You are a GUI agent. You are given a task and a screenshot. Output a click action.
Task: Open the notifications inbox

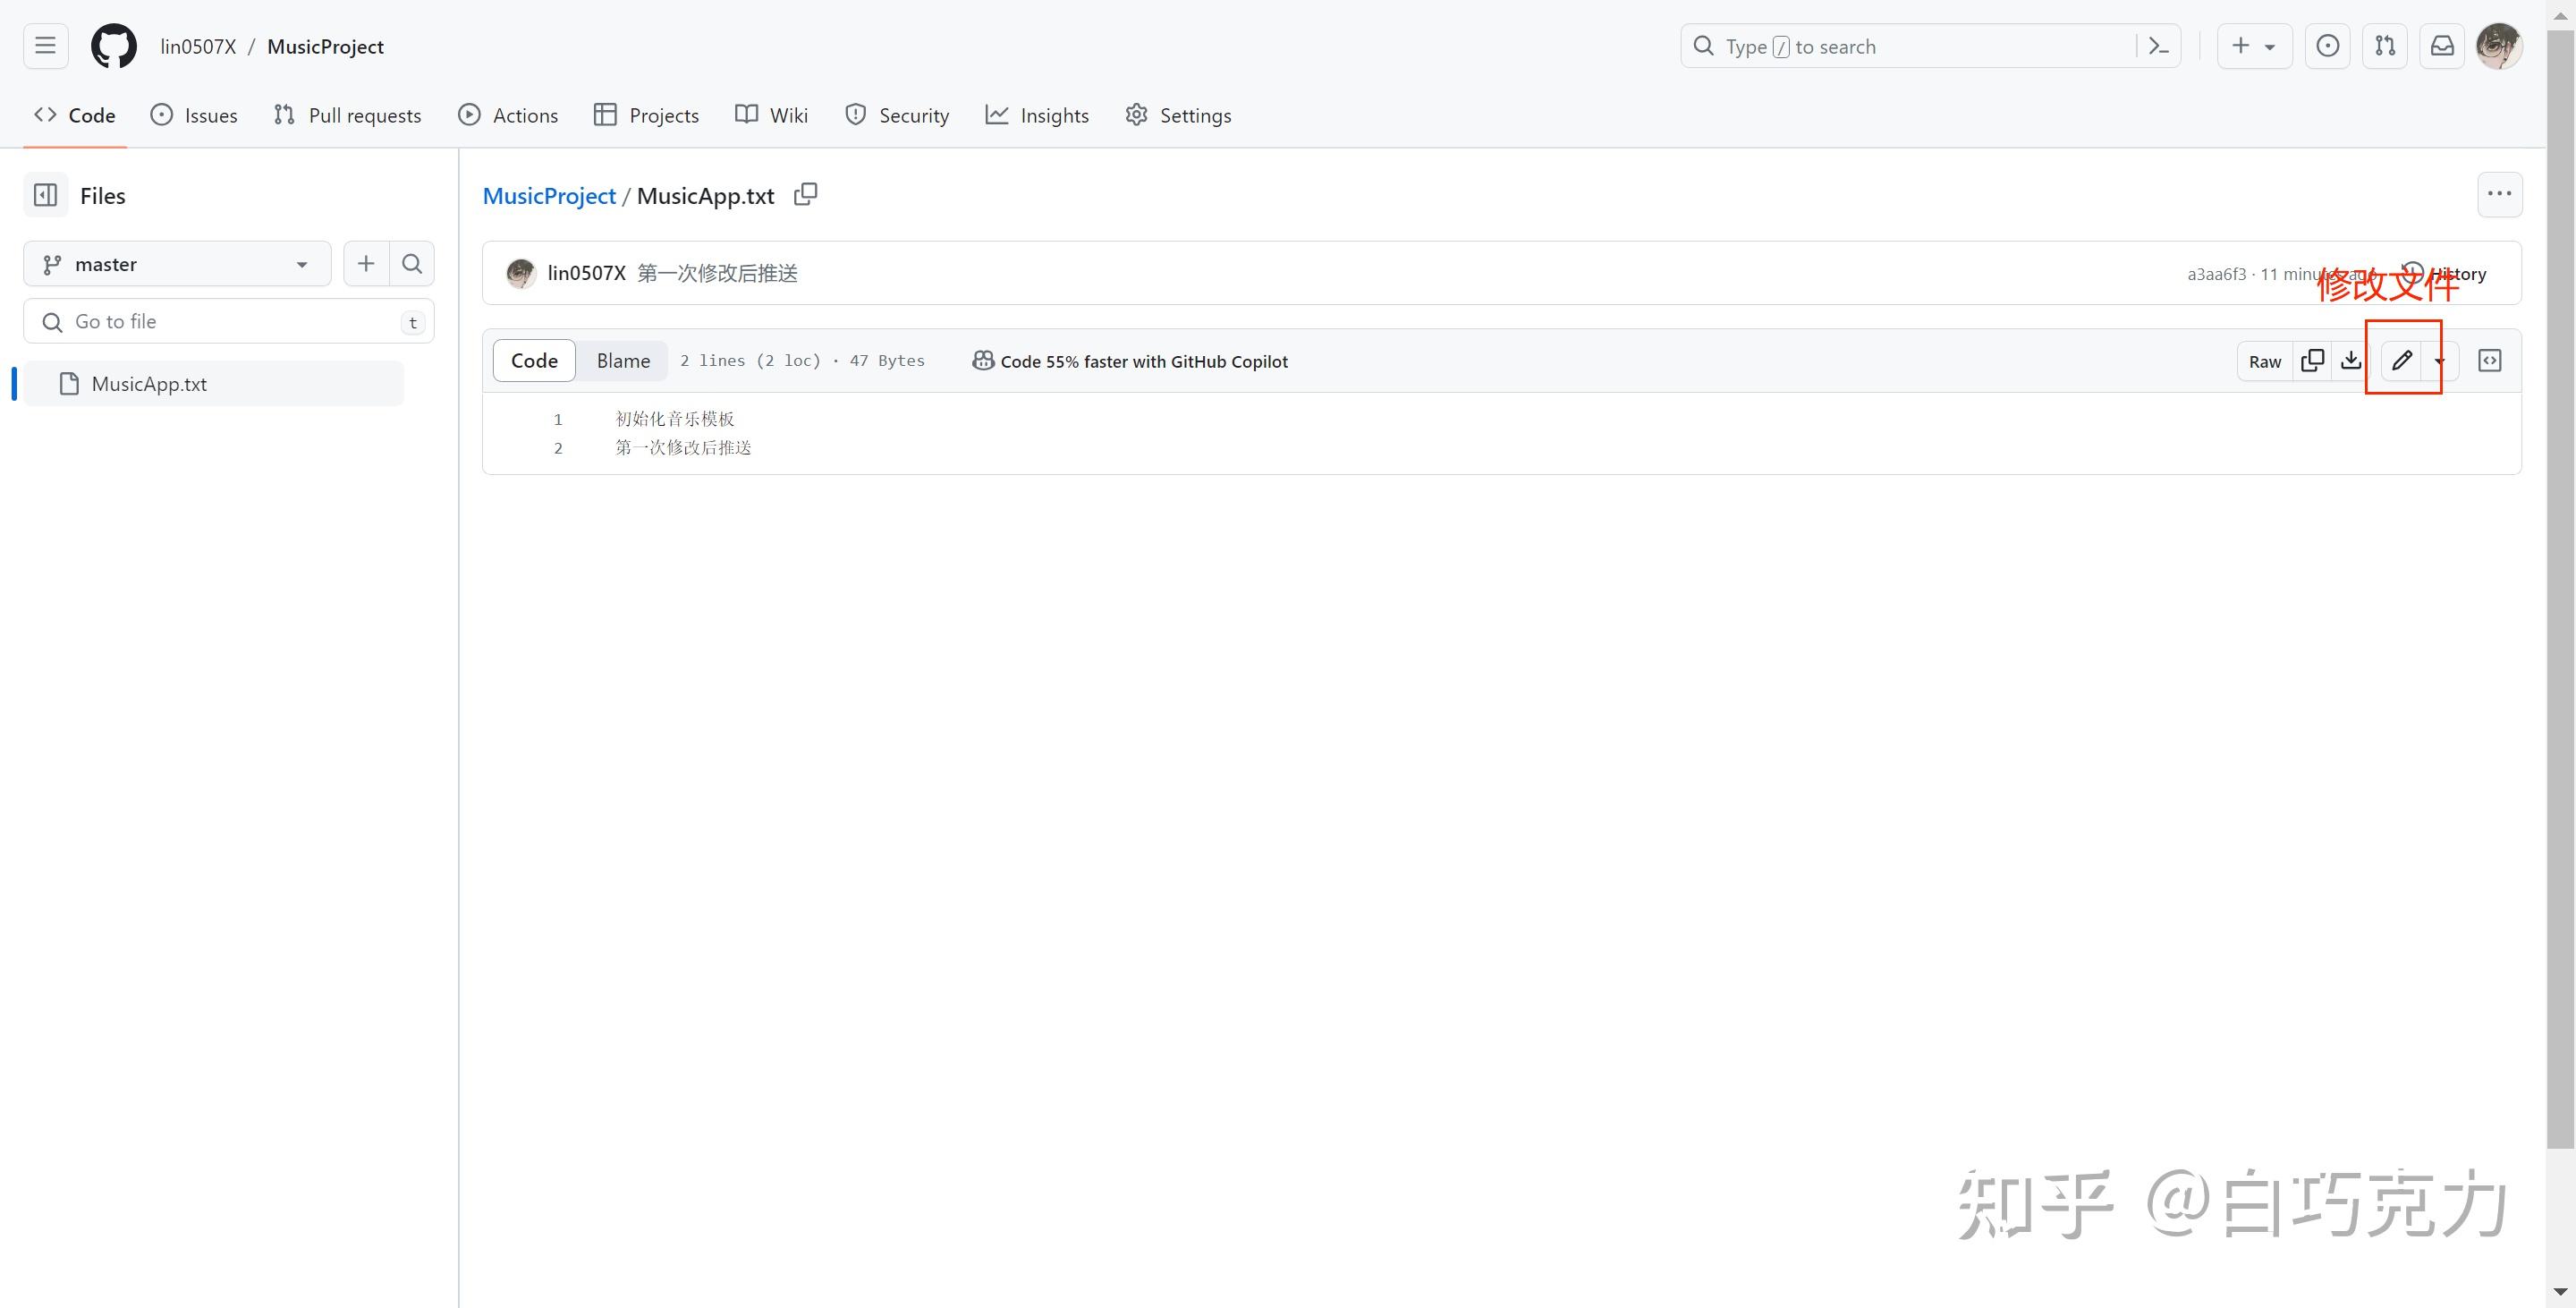click(x=2442, y=46)
